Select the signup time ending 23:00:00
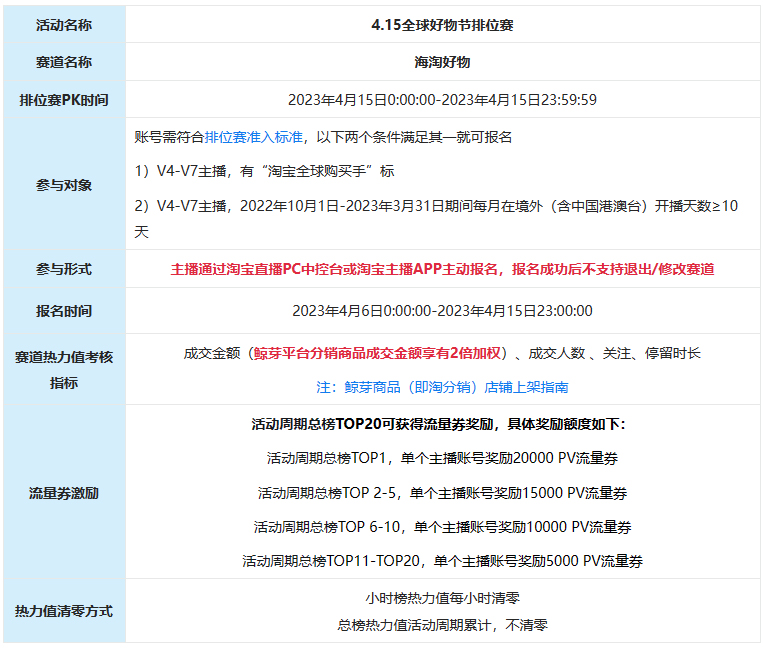764x649 pixels. click(x=442, y=311)
